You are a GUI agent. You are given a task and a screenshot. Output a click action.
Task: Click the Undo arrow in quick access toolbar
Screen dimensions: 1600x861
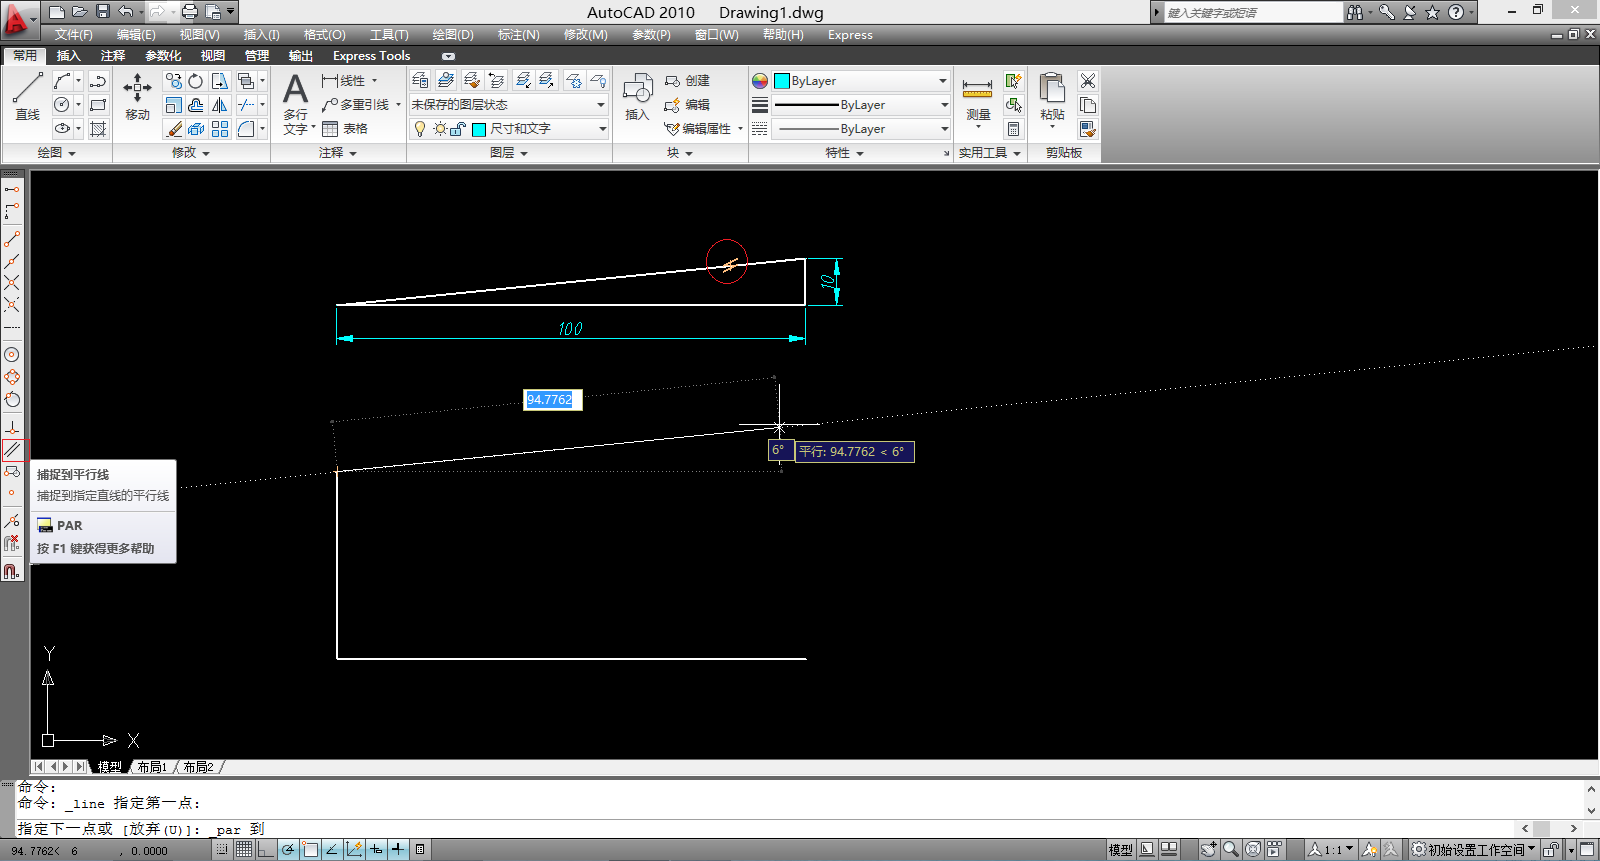click(125, 12)
